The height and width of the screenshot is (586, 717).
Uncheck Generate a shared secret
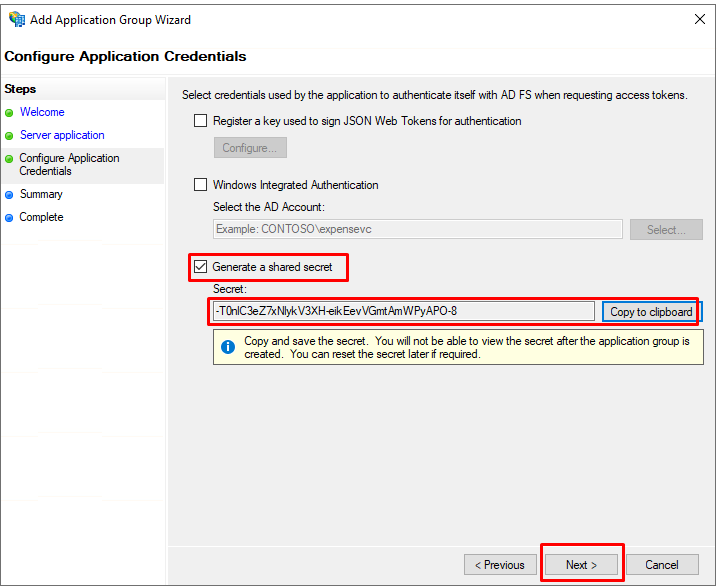click(200, 266)
